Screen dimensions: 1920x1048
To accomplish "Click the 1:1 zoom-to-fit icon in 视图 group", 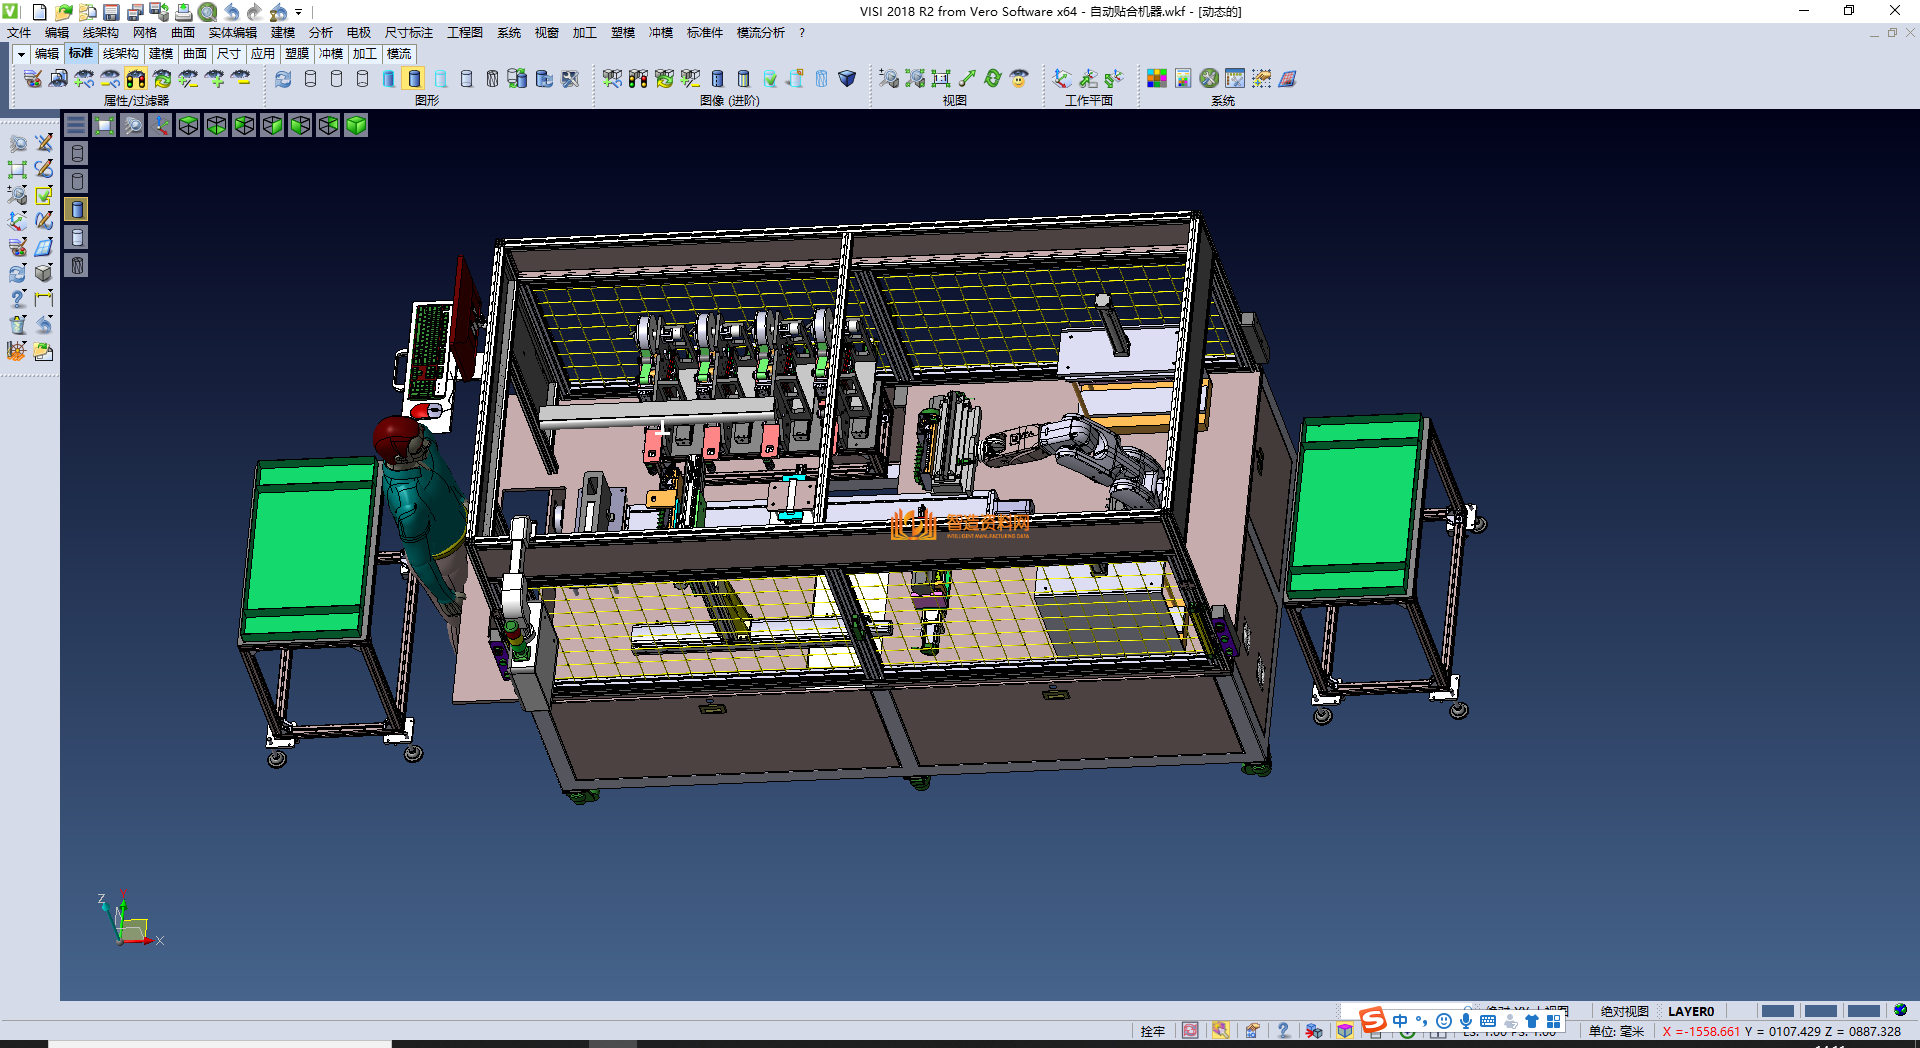I will (x=941, y=79).
